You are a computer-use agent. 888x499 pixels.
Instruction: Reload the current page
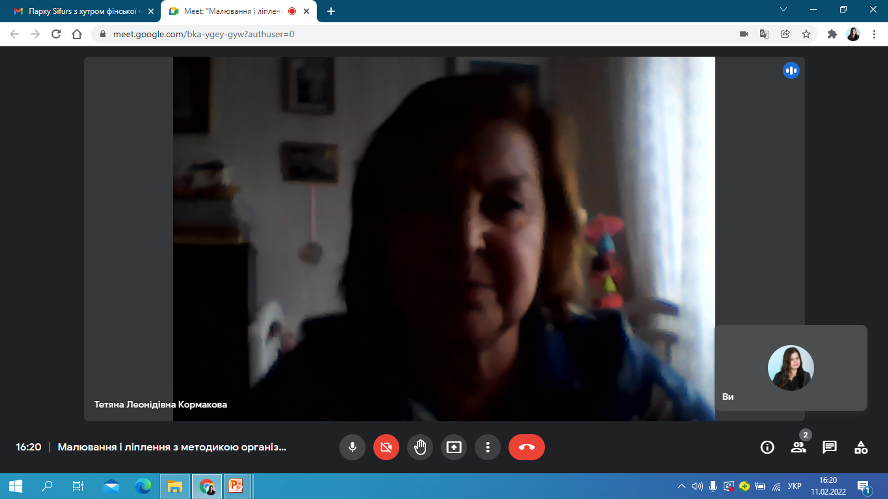(56, 34)
